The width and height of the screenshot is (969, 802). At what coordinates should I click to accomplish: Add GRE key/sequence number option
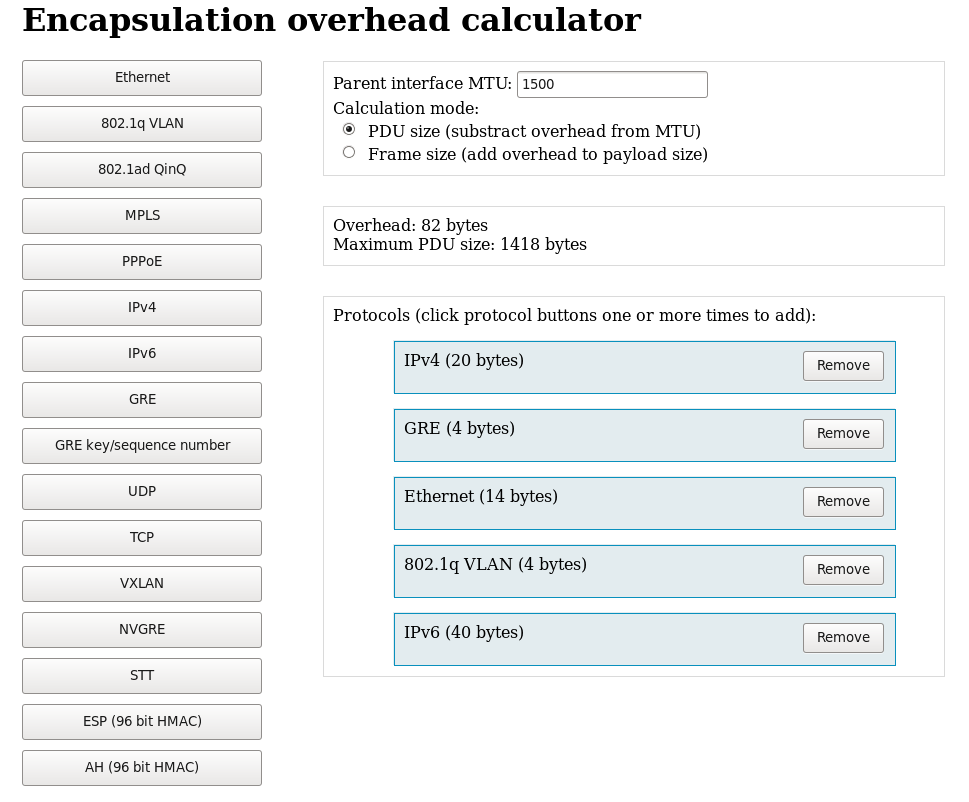142,446
